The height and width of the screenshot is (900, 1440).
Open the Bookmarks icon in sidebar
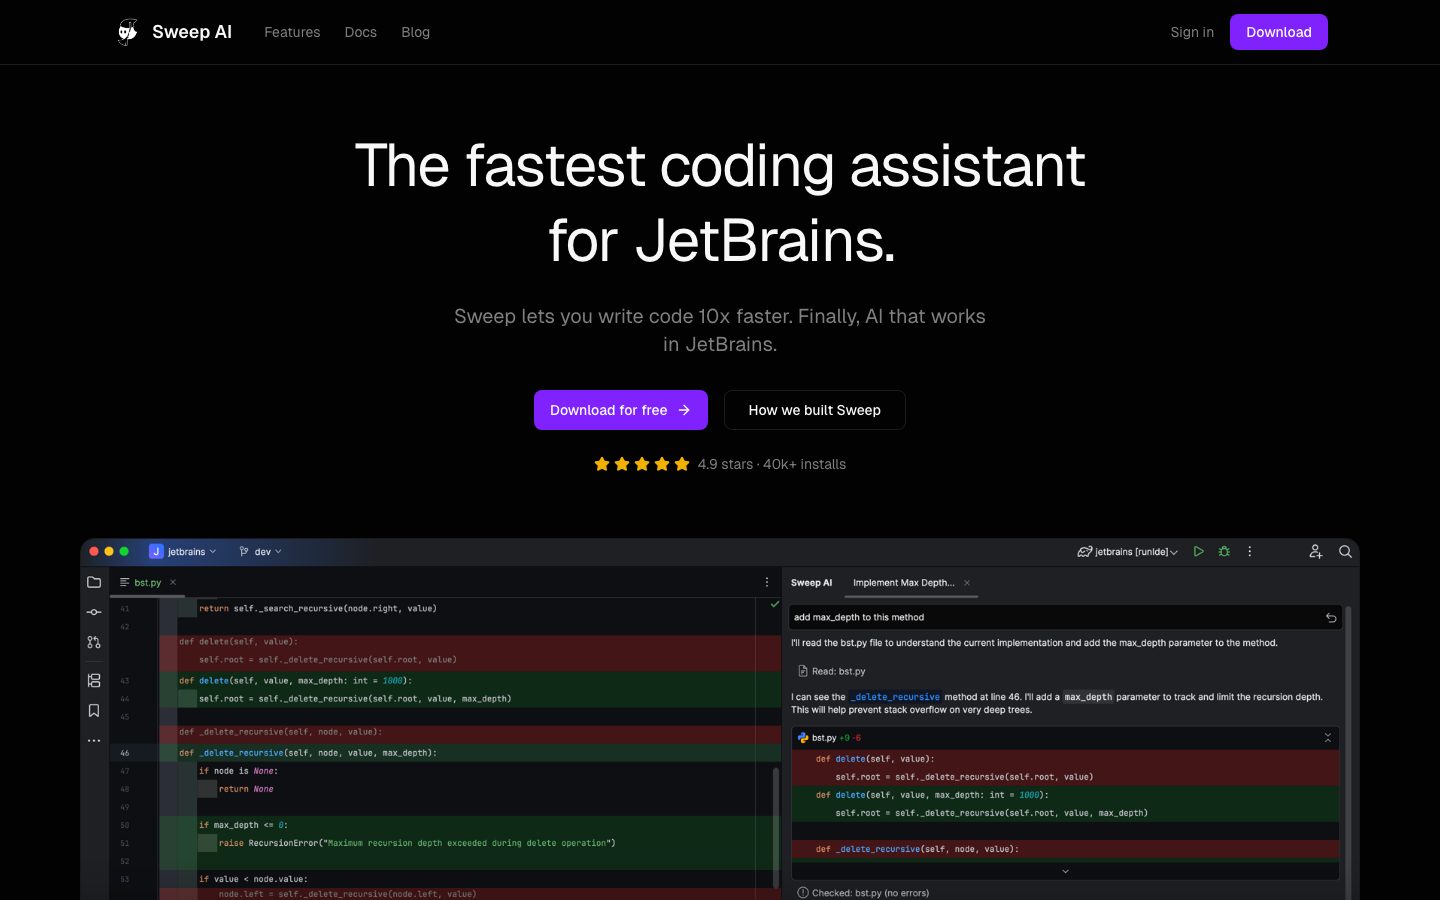(x=94, y=711)
